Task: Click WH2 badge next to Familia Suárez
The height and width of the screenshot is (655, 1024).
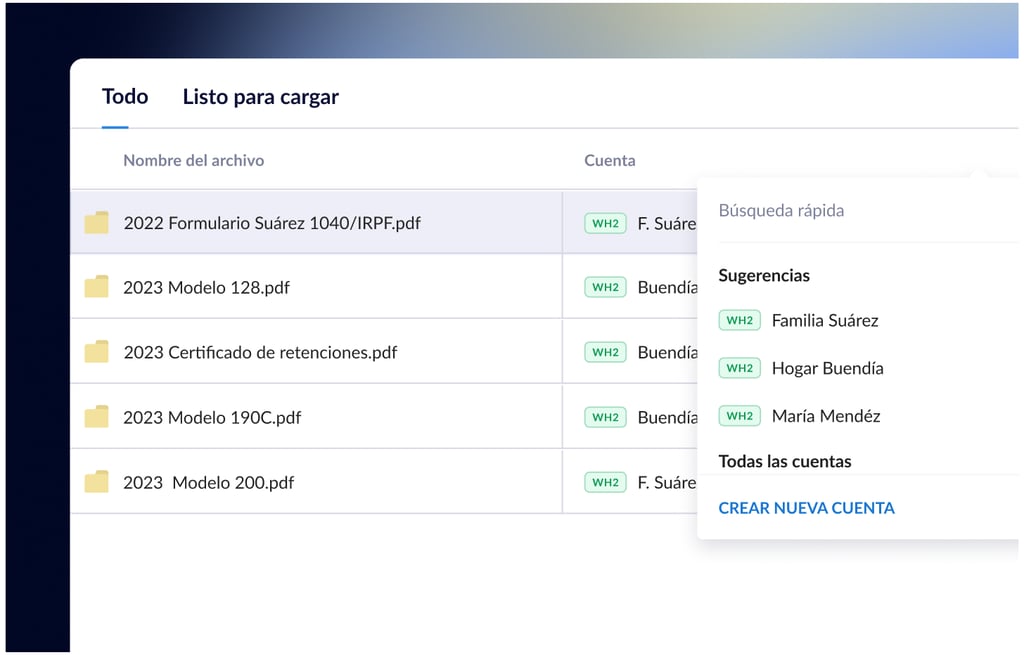Action: point(739,321)
